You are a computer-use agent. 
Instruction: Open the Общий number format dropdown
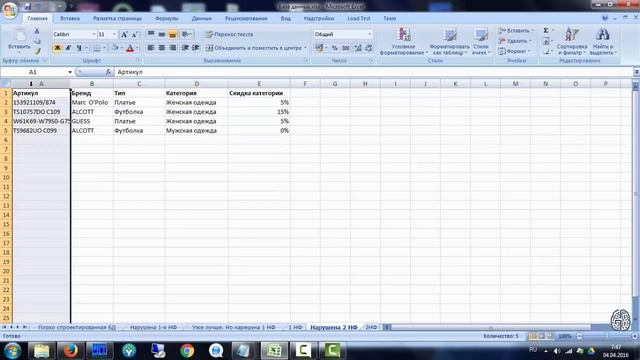coord(370,34)
